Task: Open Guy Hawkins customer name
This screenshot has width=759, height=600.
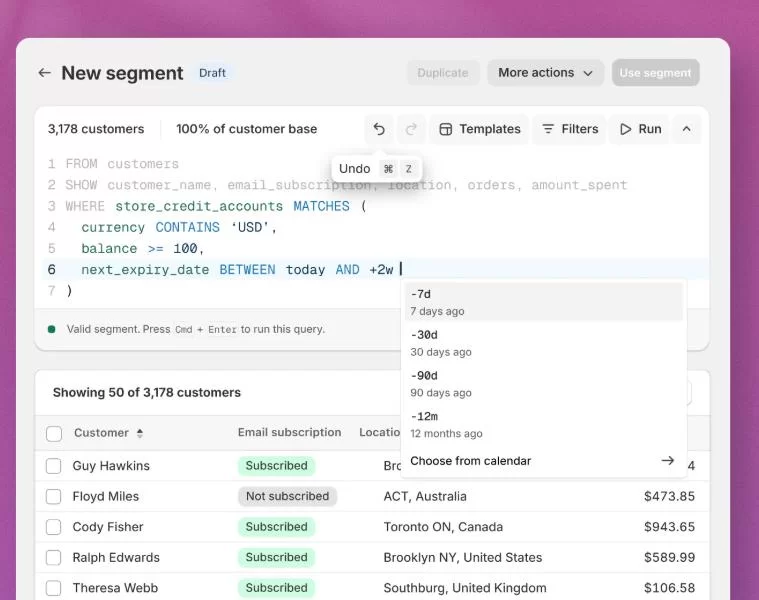Action: coord(111,466)
